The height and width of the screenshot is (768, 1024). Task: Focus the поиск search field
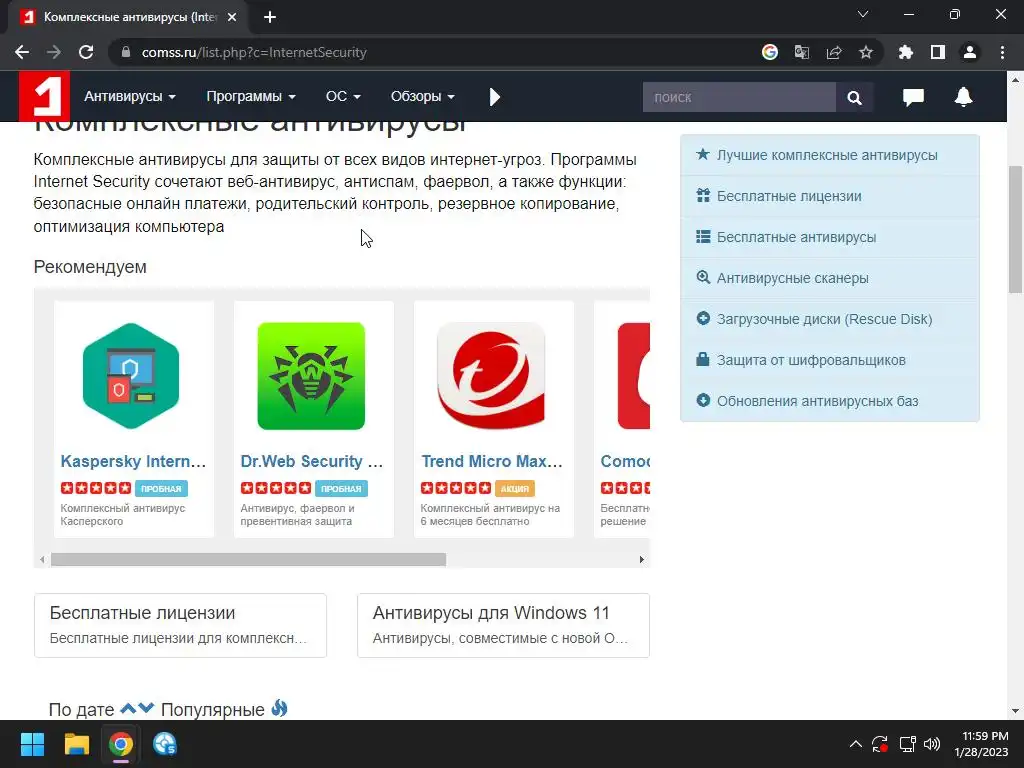[x=739, y=97]
